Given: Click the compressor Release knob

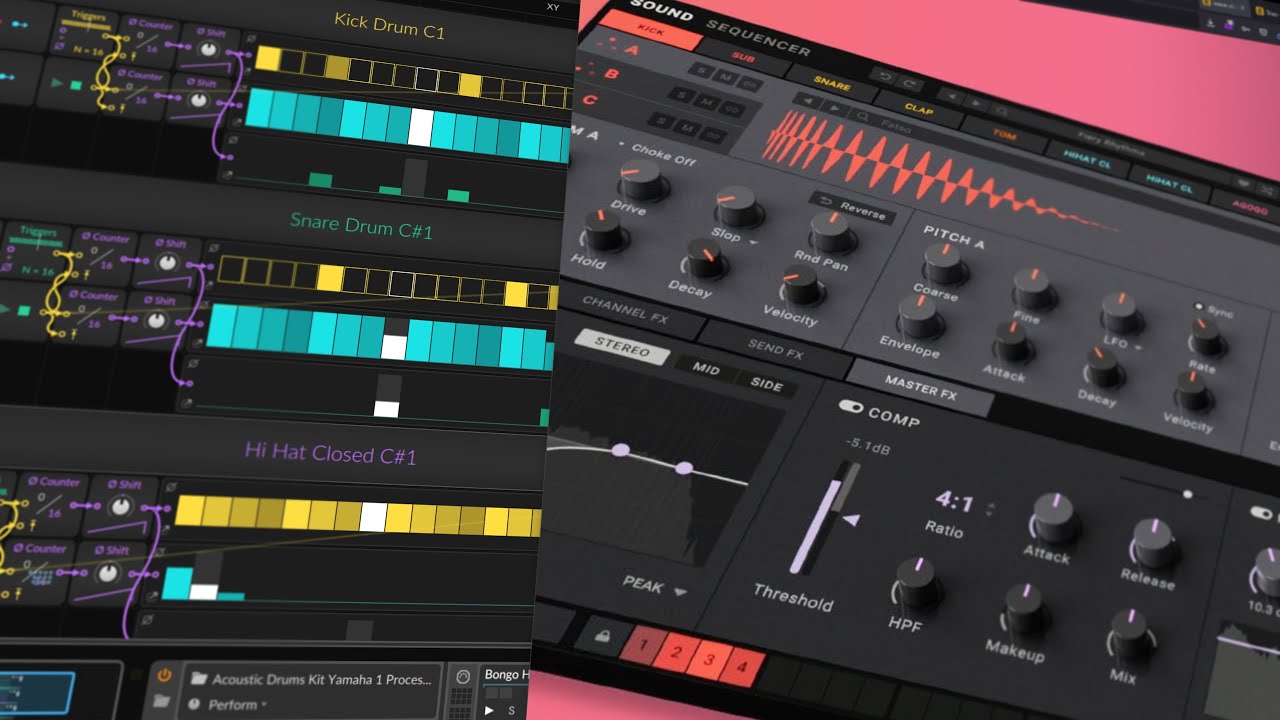Looking at the screenshot, I should 1154,543.
